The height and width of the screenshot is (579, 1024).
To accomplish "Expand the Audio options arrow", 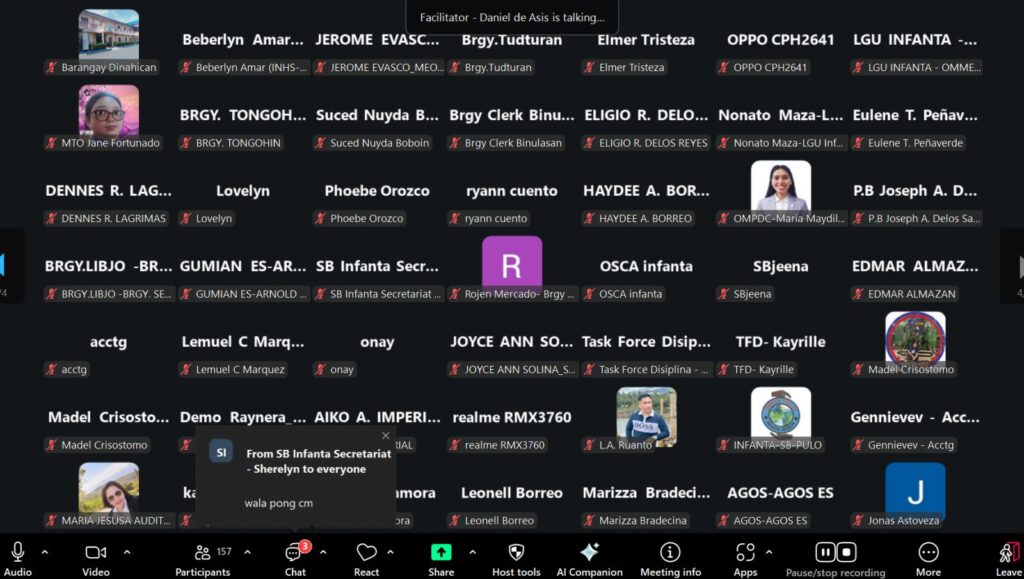I will pyautogui.click(x=44, y=552).
